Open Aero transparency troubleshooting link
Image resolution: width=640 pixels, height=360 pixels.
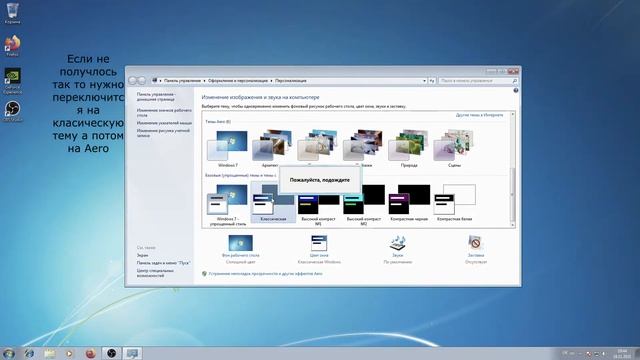(265, 273)
